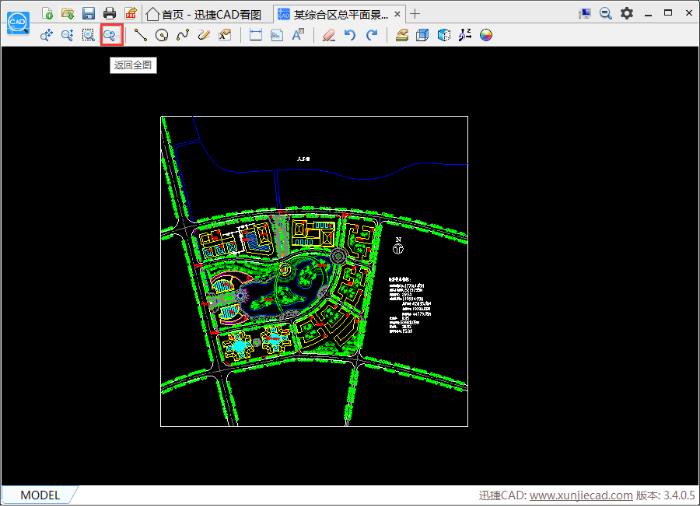Close the 某综合区总平面 drawing tab
This screenshot has height=506, width=700.
pyautogui.click(x=397, y=14)
